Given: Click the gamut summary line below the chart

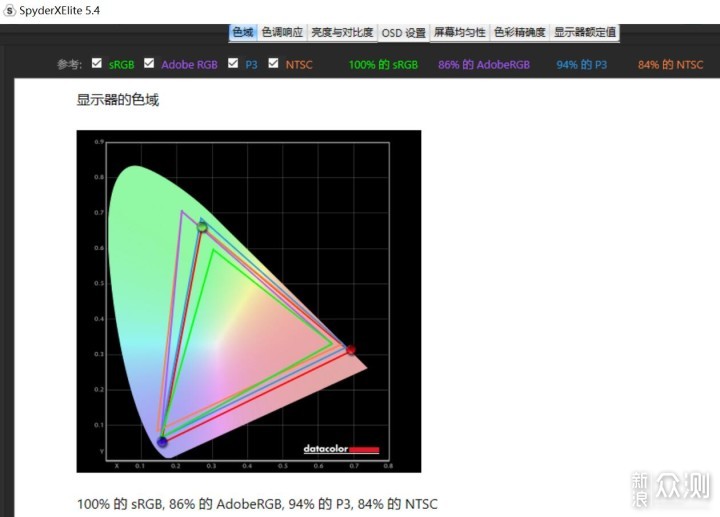Looking at the screenshot, I should pyautogui.click(x=257, y=504).
